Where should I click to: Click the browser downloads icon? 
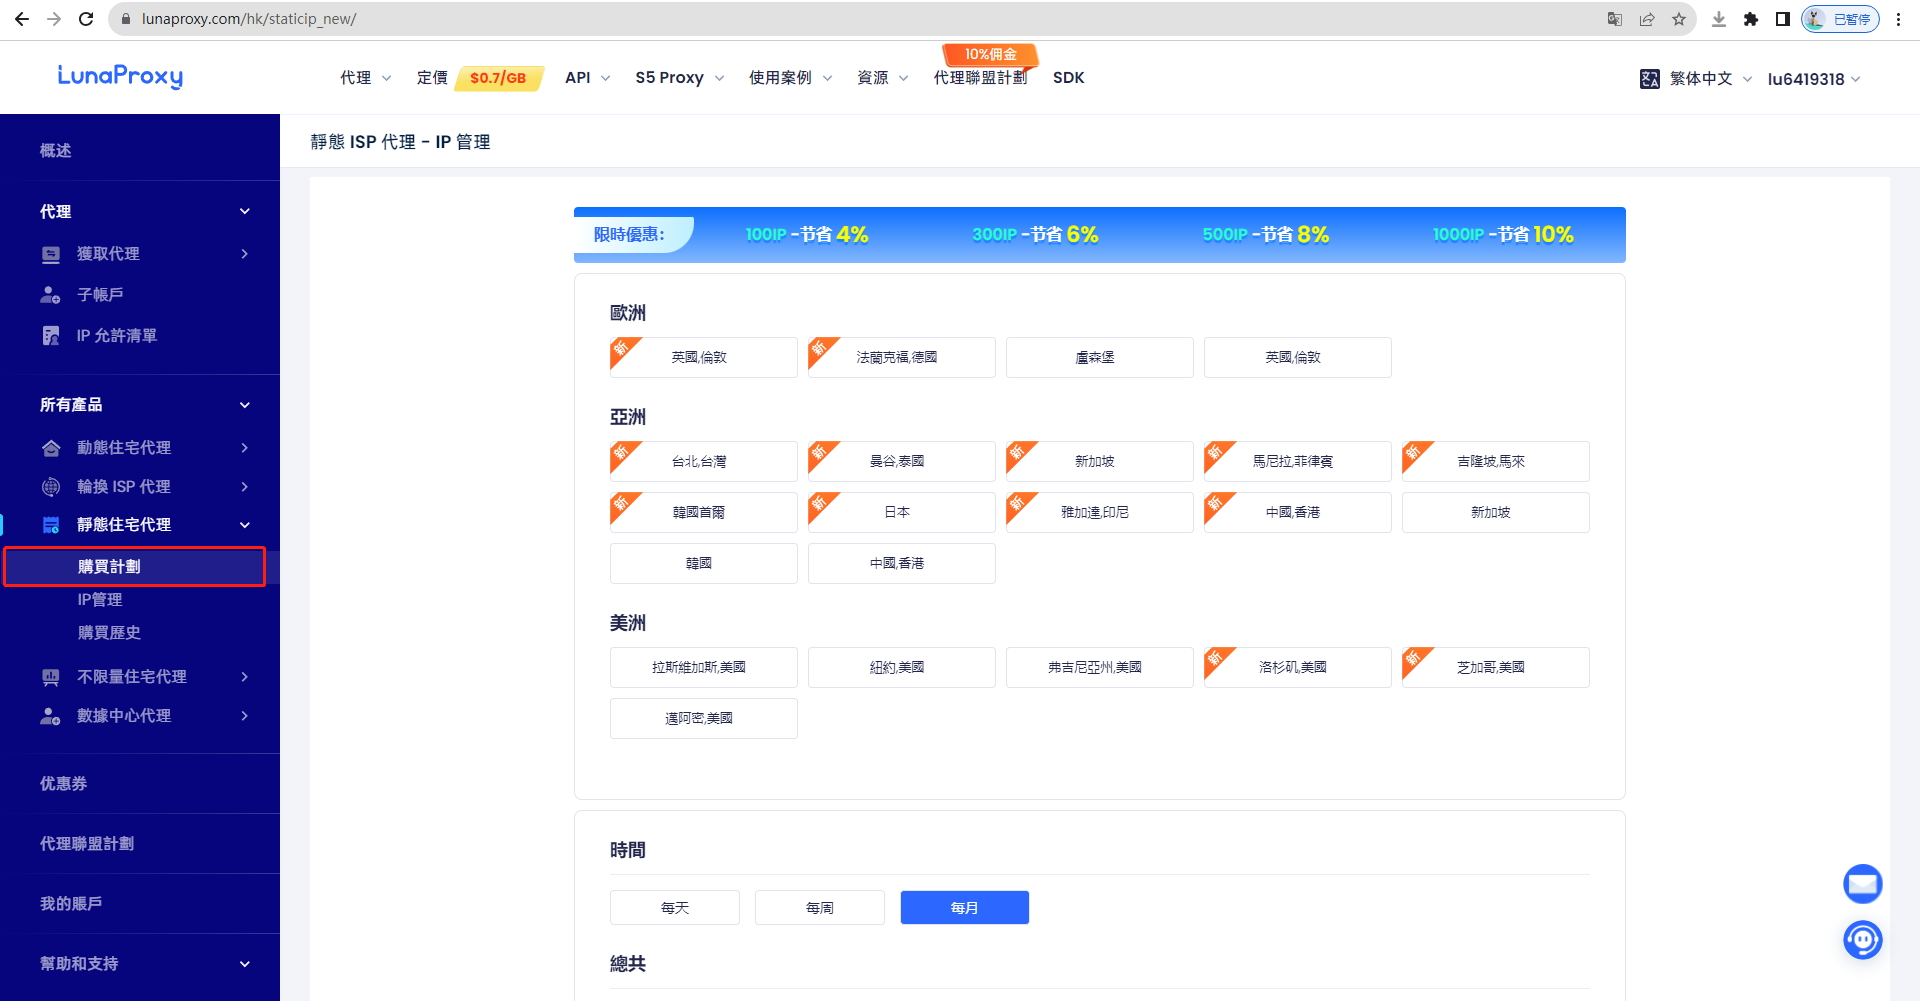click(1719, 19)
